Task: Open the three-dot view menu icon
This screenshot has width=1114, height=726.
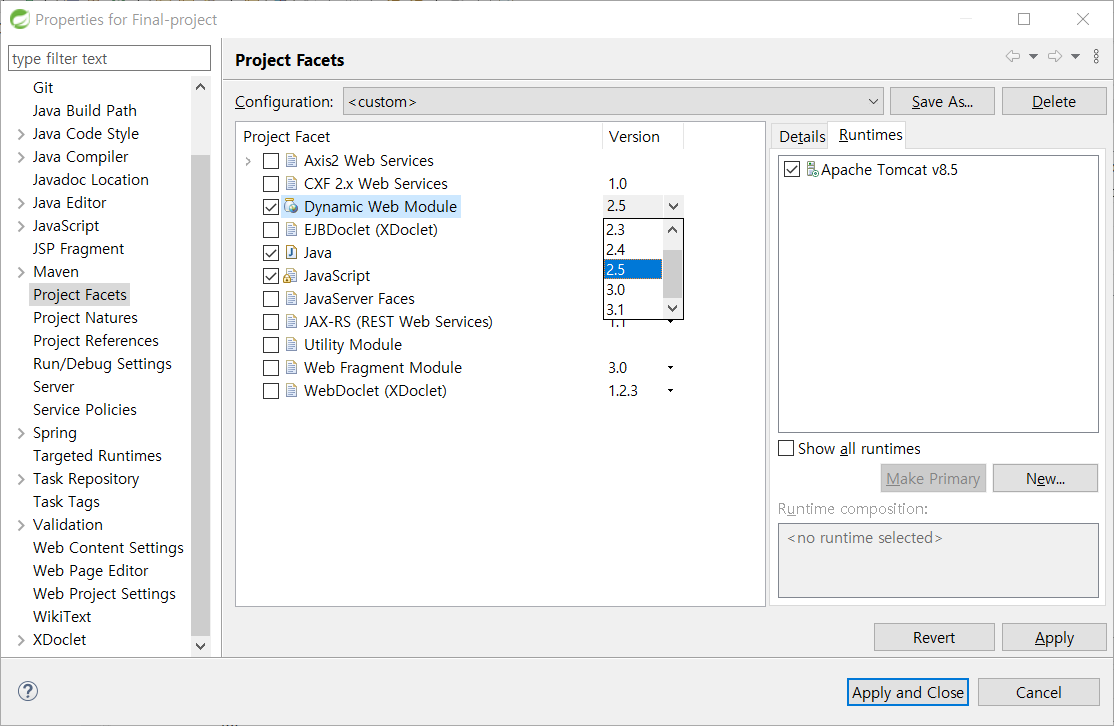Action: click(1096, 56)
